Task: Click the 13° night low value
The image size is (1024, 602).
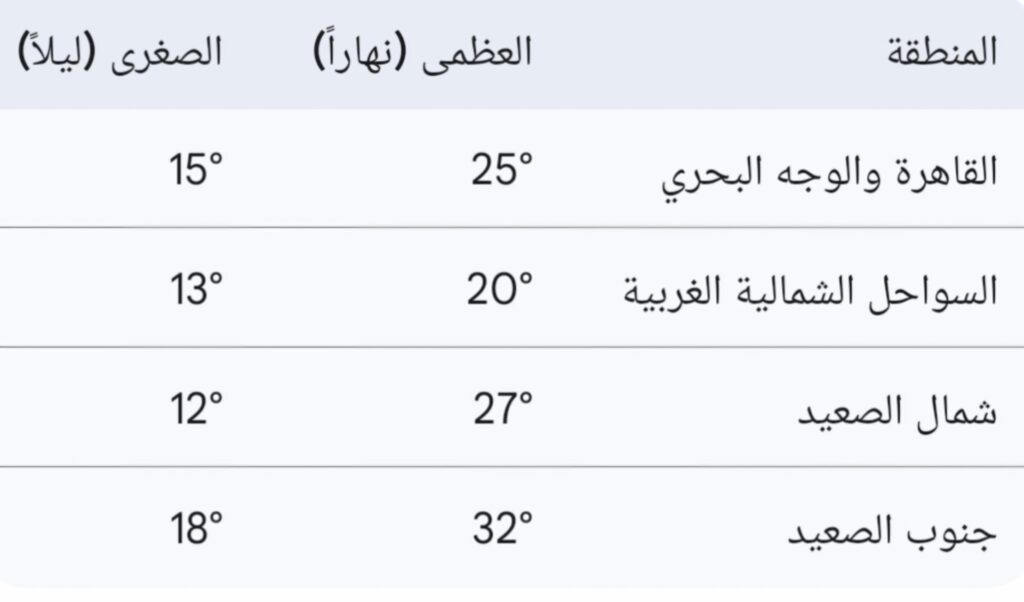Action: click(x=195, y=291)
